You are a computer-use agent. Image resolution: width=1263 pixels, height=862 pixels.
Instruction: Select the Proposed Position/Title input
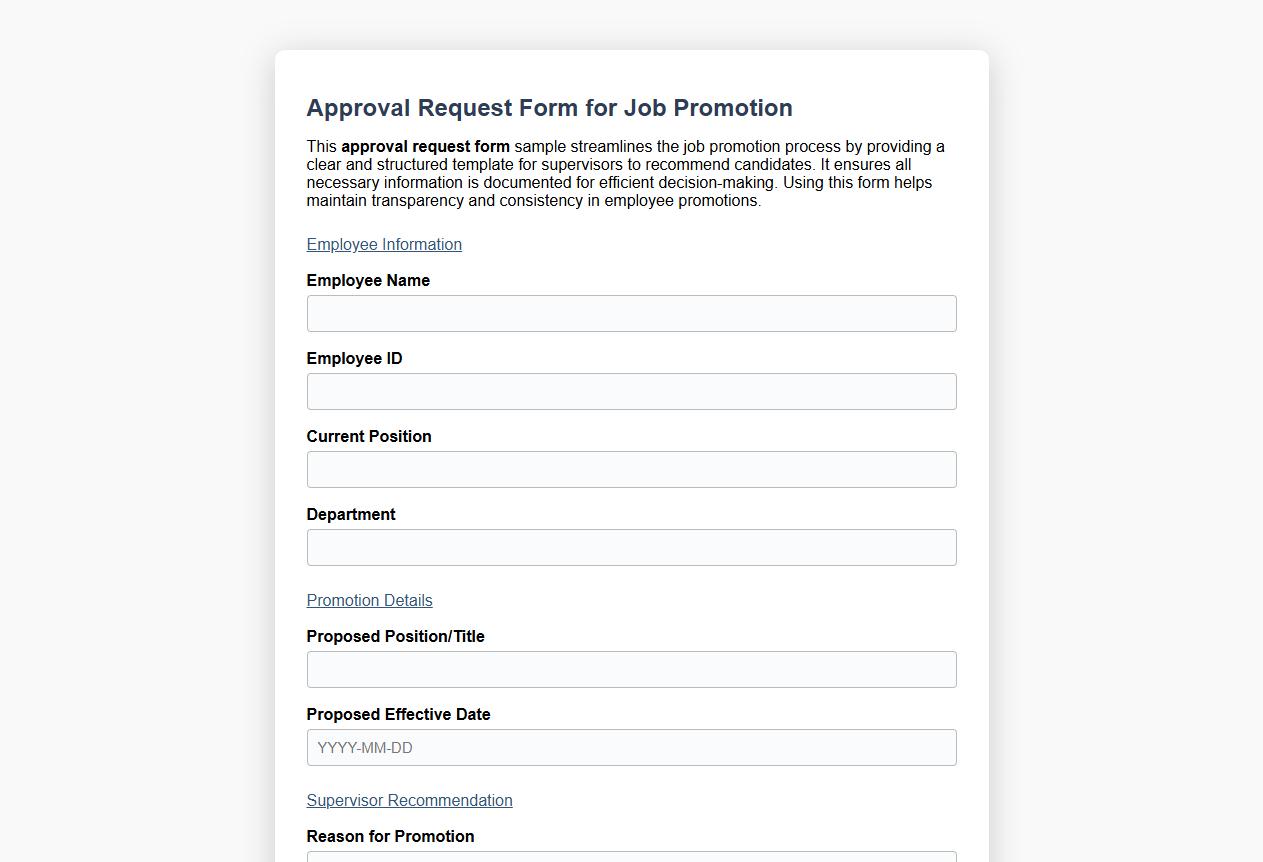click(x=631, y=669)
